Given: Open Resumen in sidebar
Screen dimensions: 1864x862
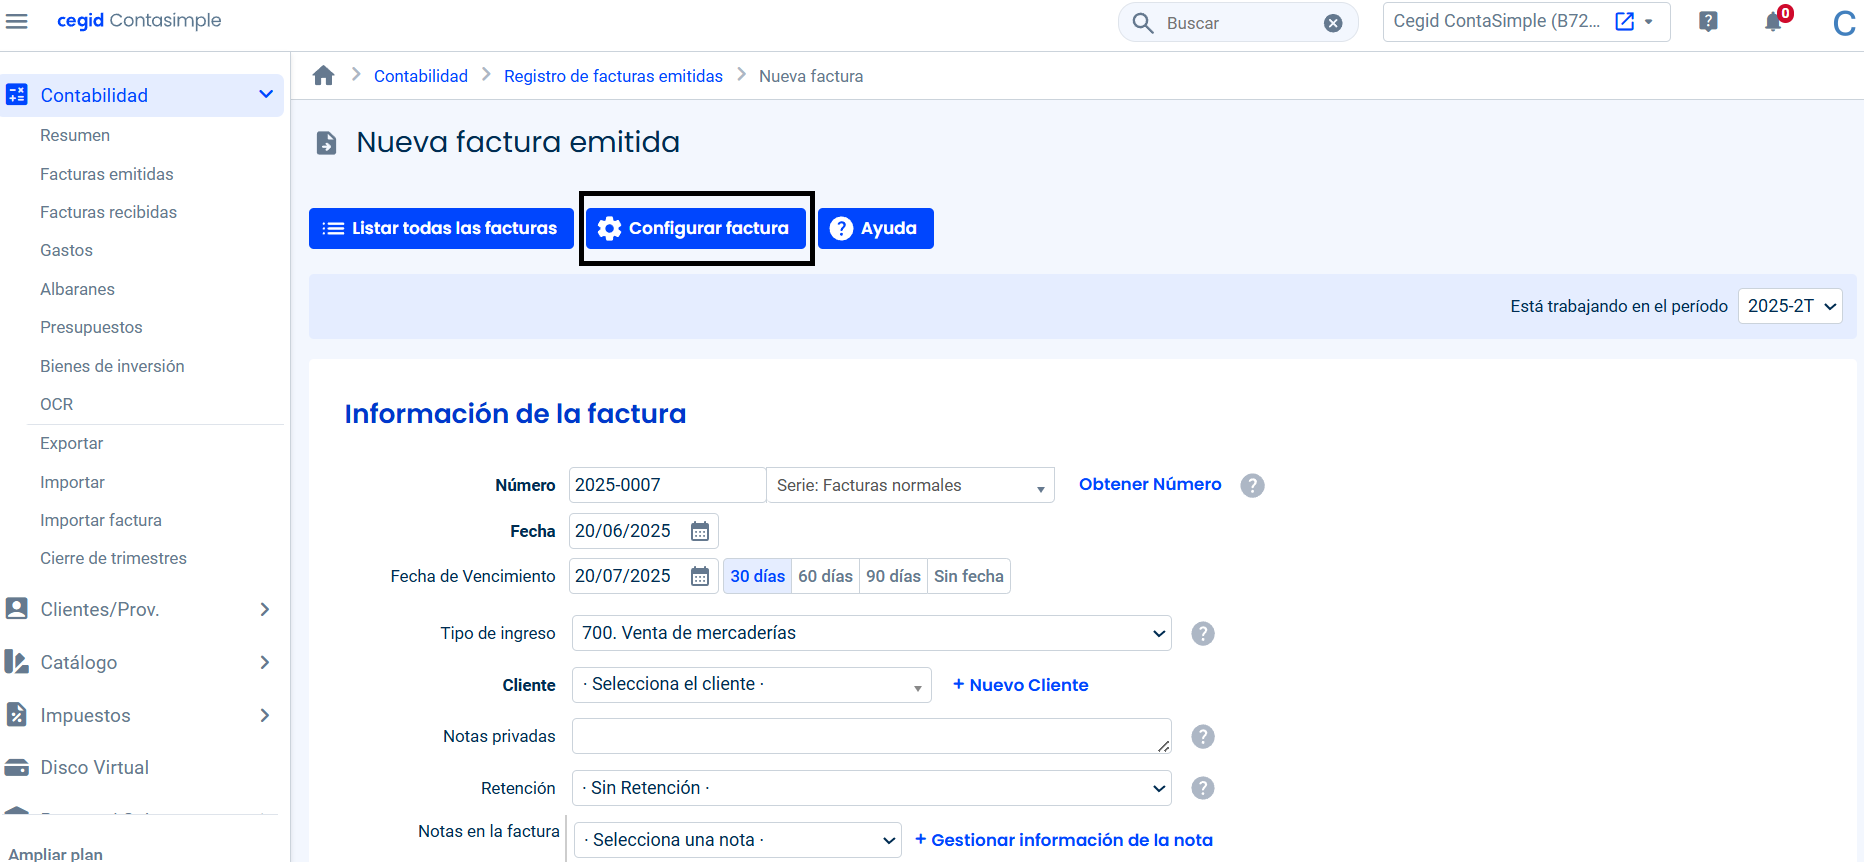Looking at the screenshot, I should click(x=75, y=135).
